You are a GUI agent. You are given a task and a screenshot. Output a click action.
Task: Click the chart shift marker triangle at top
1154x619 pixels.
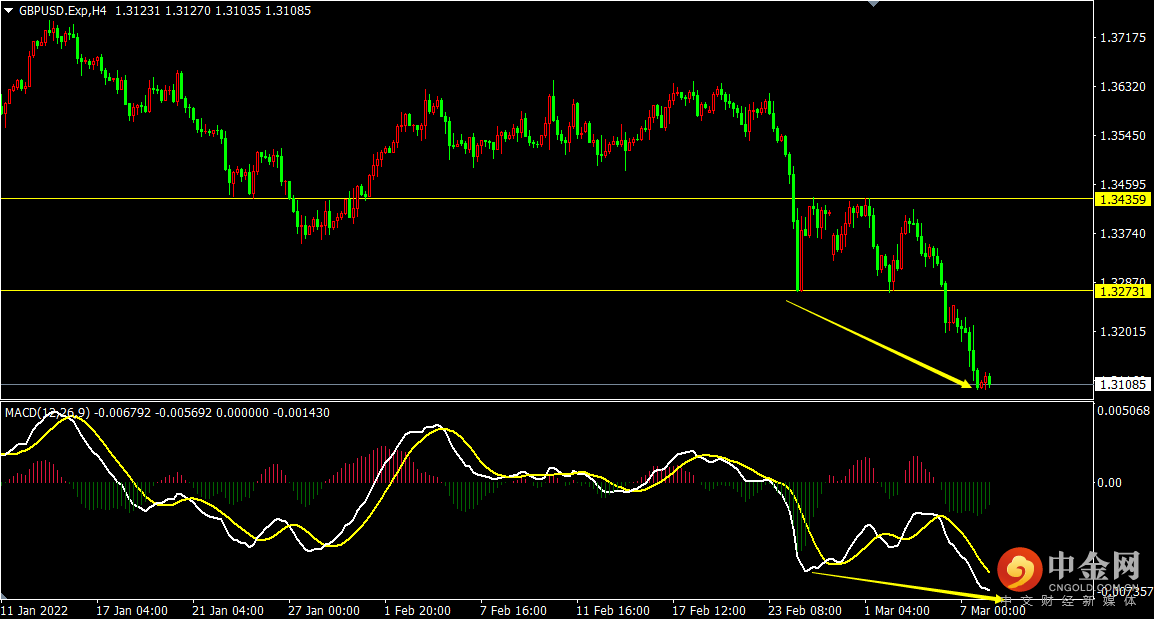(874, 4)
